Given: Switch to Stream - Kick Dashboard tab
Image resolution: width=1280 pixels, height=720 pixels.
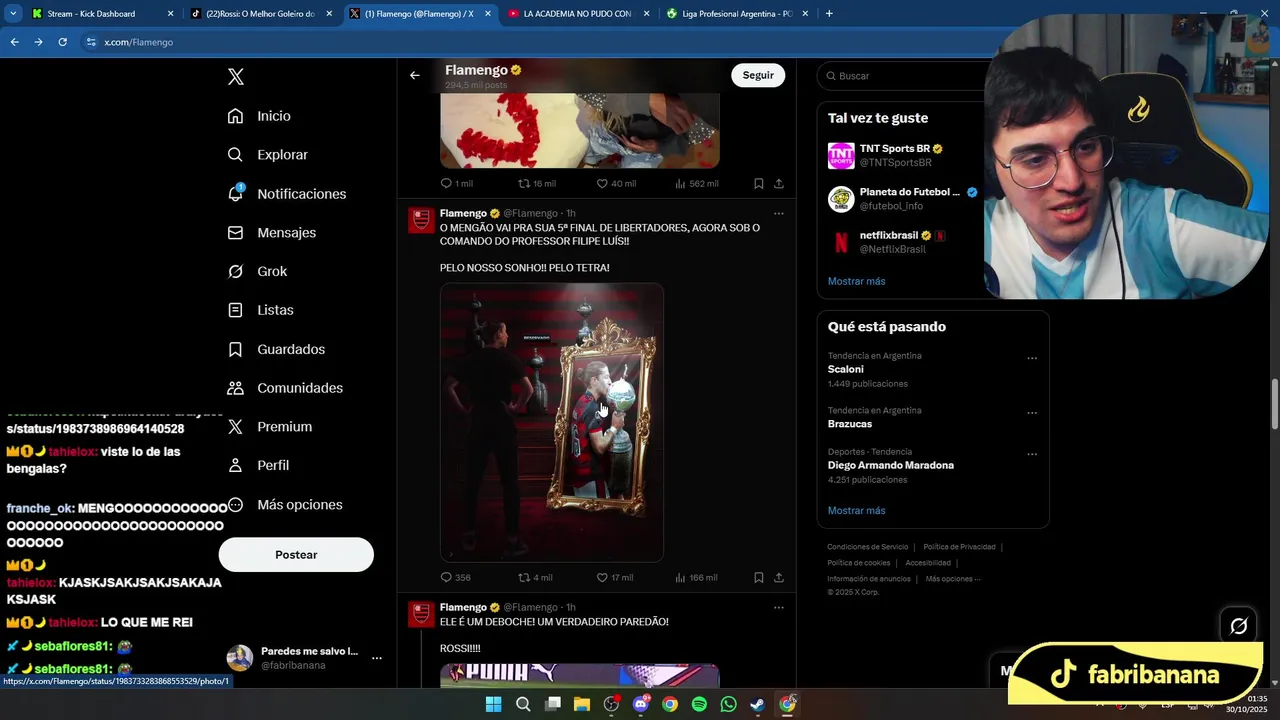Looking at the screenshot, I should click(x=102, y=14).
